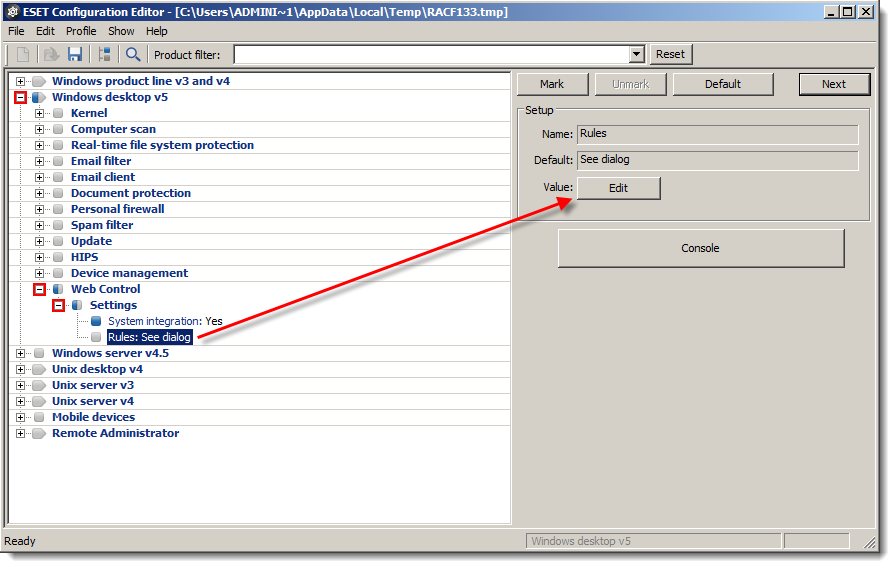The width and height of the screenshot is (895, 568).
Task: Click the tree view toolbar icon
Action: (105, 54)
